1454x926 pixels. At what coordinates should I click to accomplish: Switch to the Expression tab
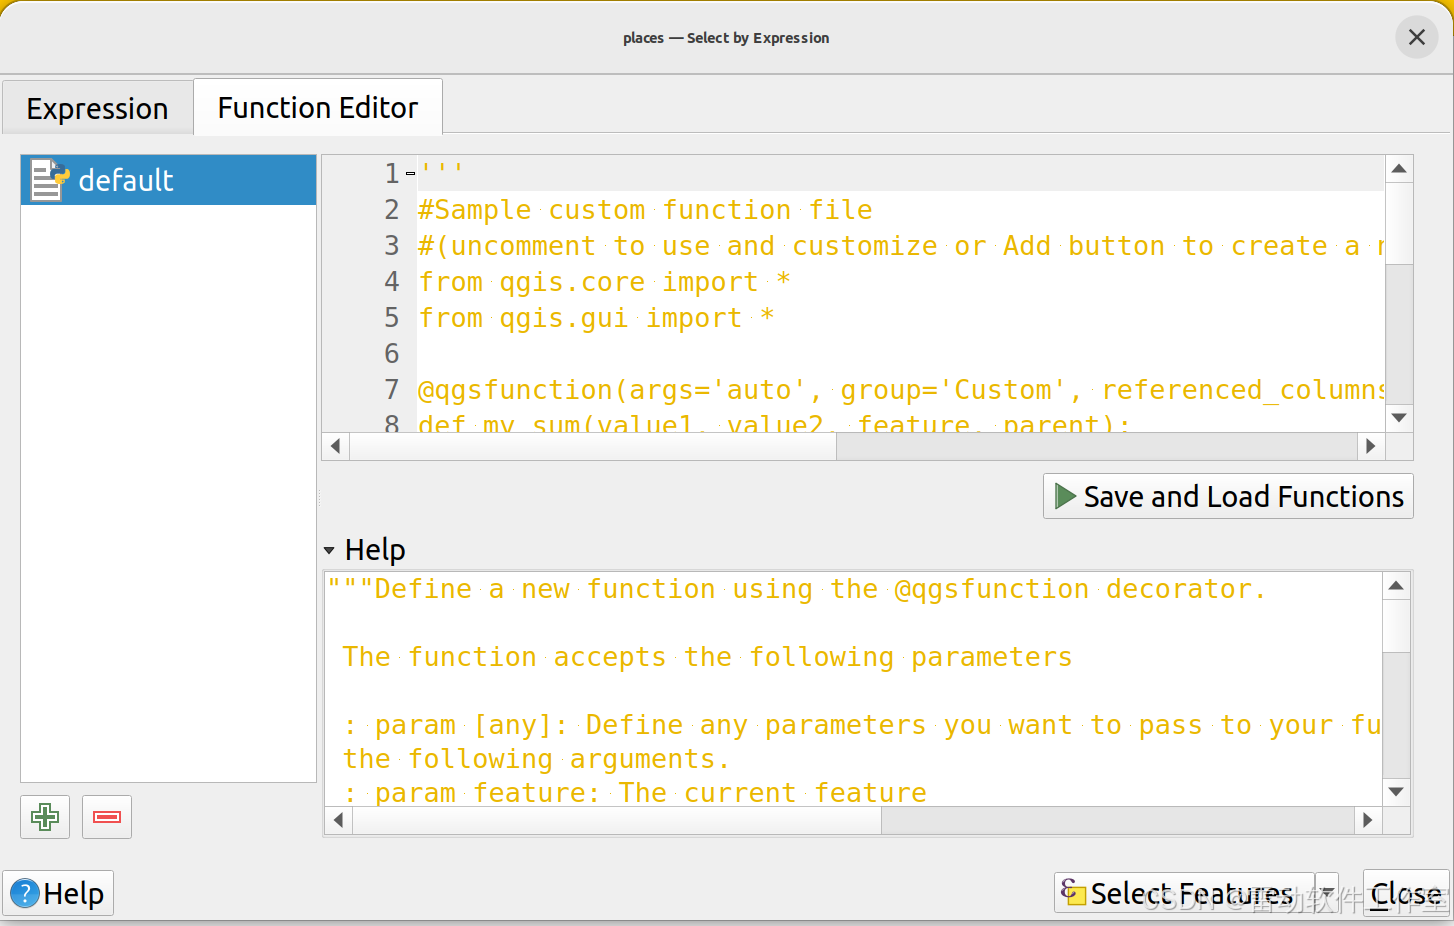coord(97,108)
